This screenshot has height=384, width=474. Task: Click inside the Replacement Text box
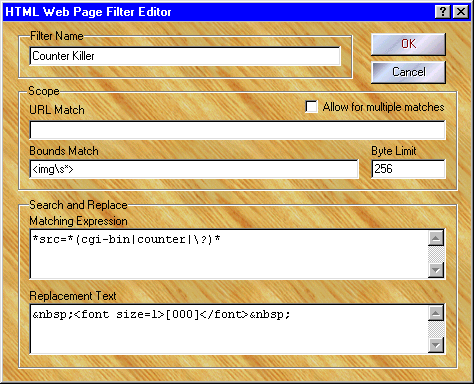coord(229,329)
